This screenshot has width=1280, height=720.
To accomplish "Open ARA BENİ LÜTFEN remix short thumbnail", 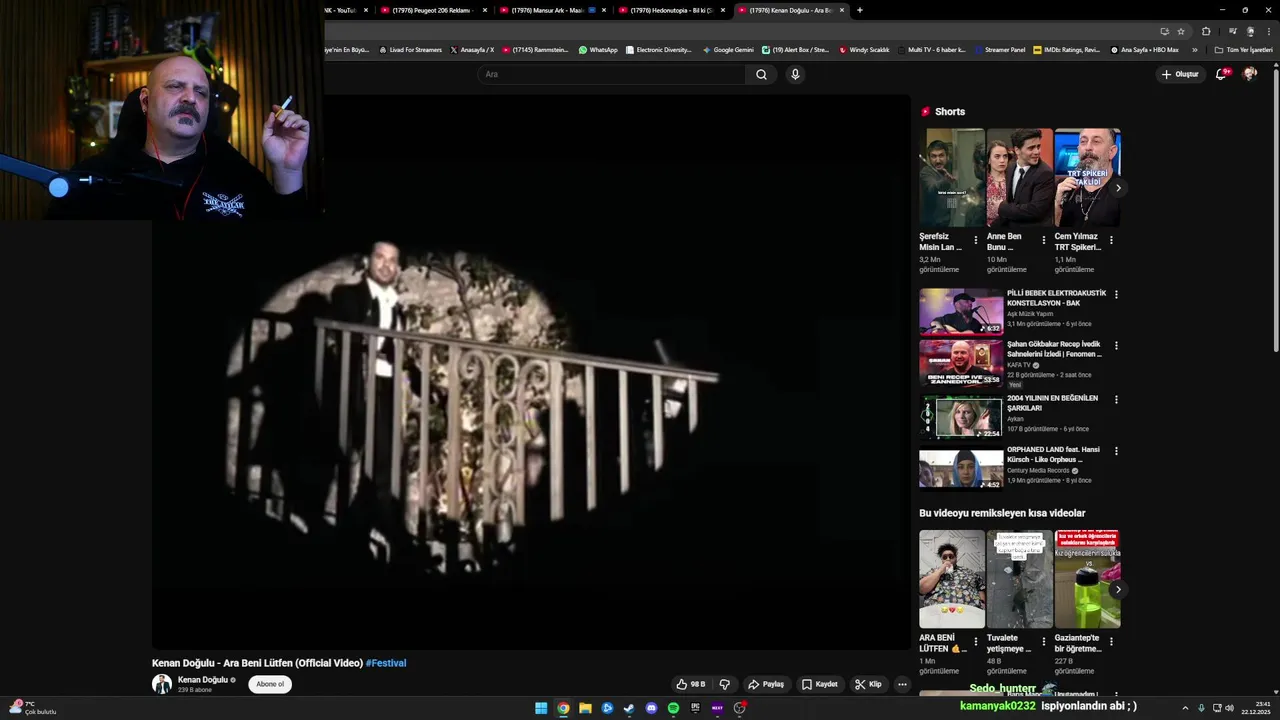I will pos(952,579).
